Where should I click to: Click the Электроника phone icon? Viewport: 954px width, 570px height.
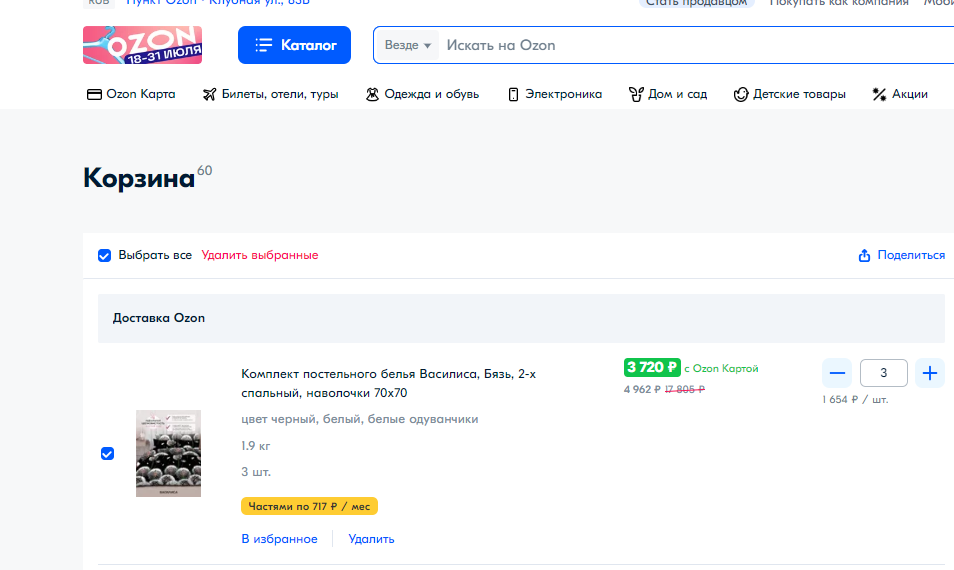[x=514, y=94]
